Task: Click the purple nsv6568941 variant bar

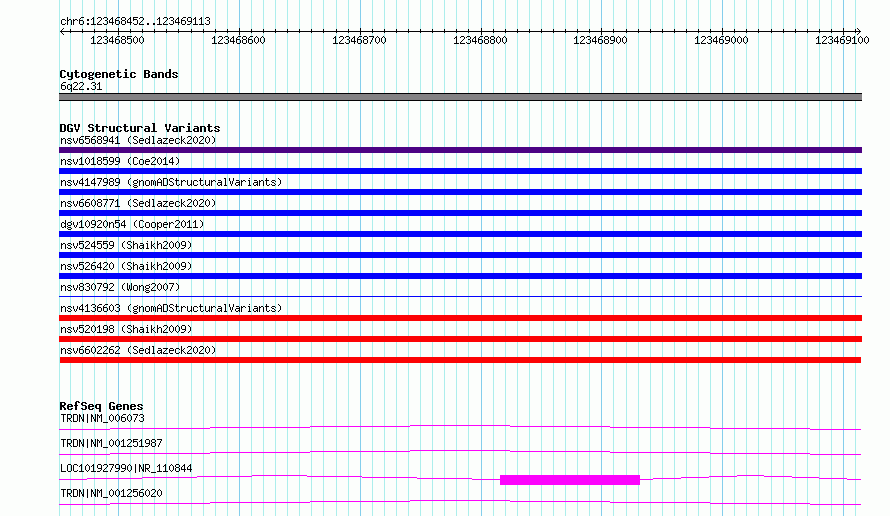Action: click(460, 150)
